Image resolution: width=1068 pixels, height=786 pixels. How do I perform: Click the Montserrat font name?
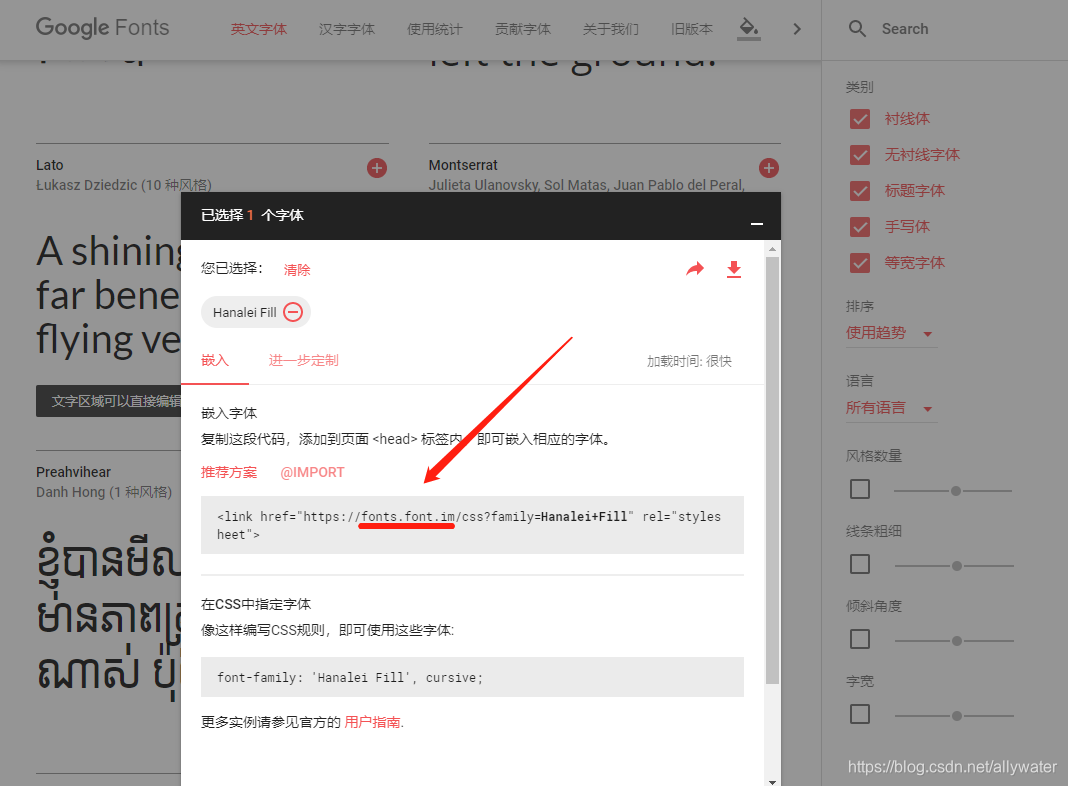coord(463,165)
